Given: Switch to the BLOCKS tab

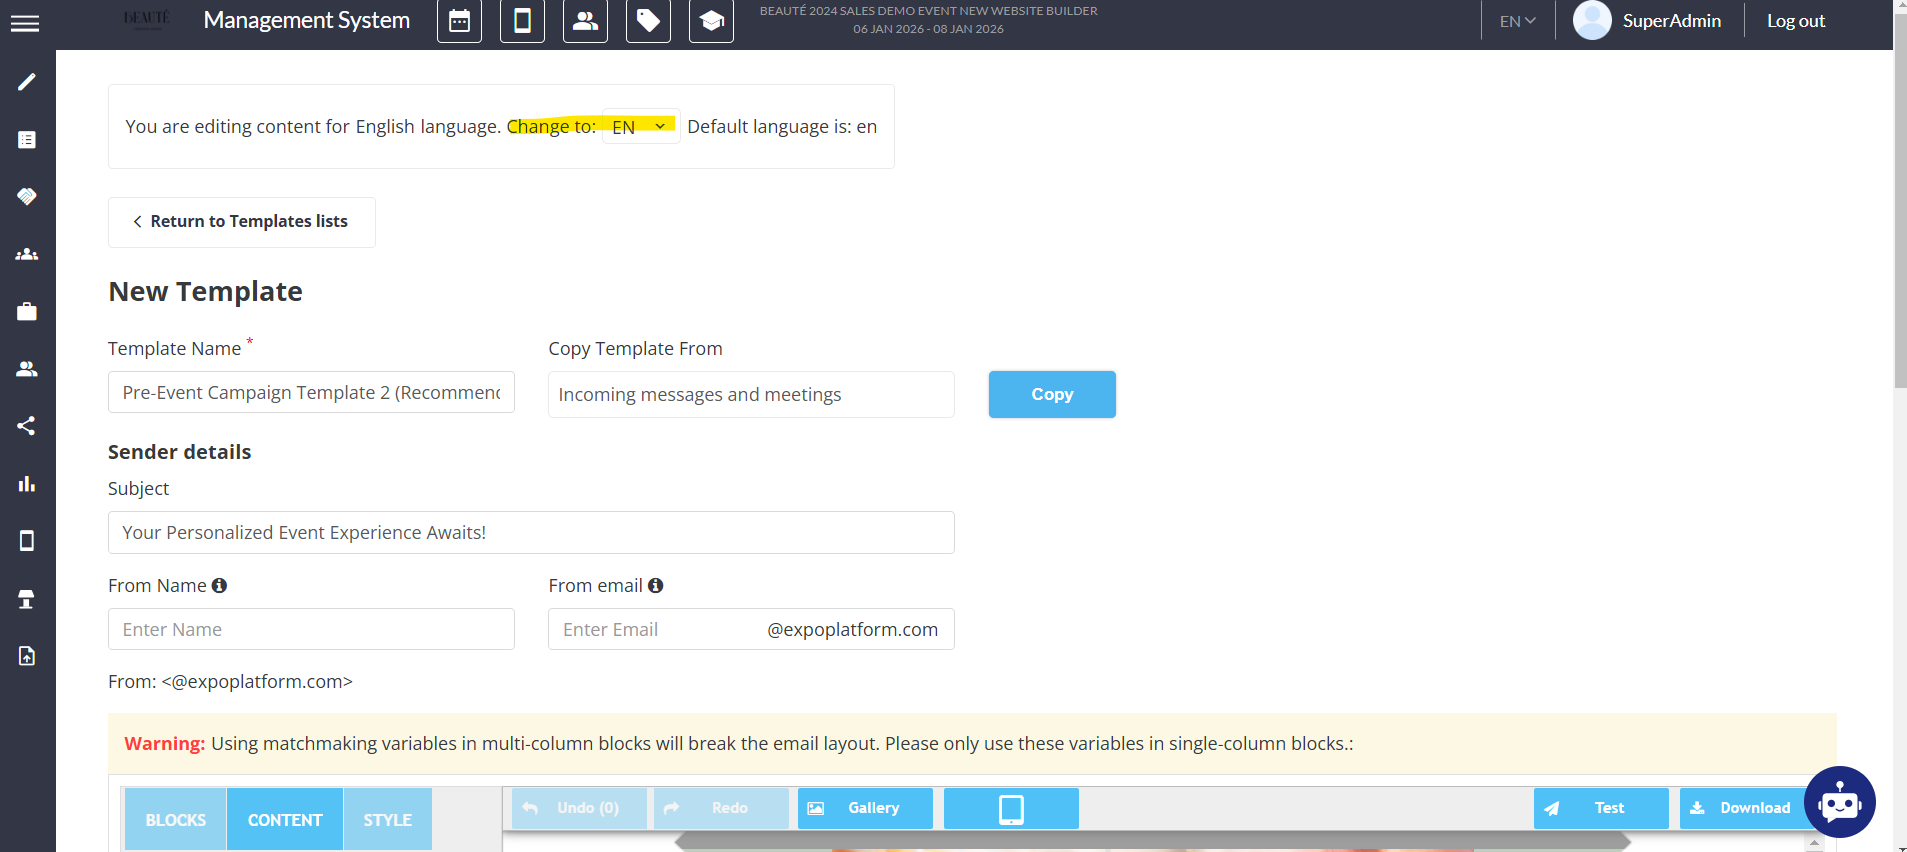Looking at the screenshot, I should [x=176, y=820].
